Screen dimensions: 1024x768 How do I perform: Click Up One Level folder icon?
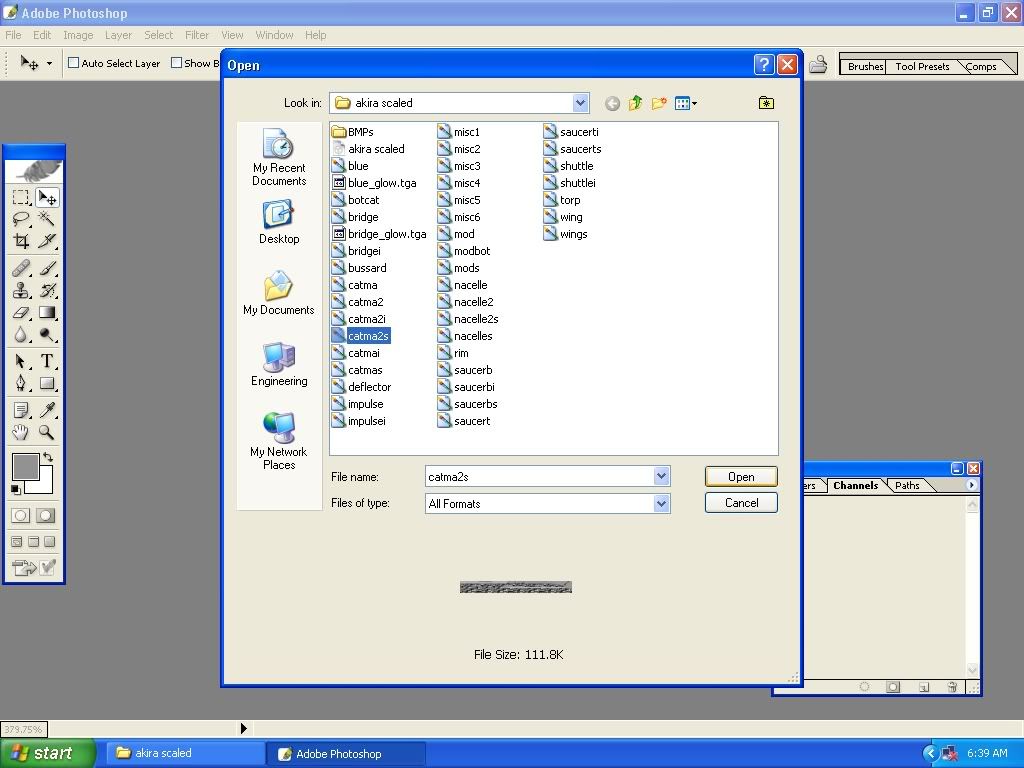pyautogui.click(x=635, y=103)
